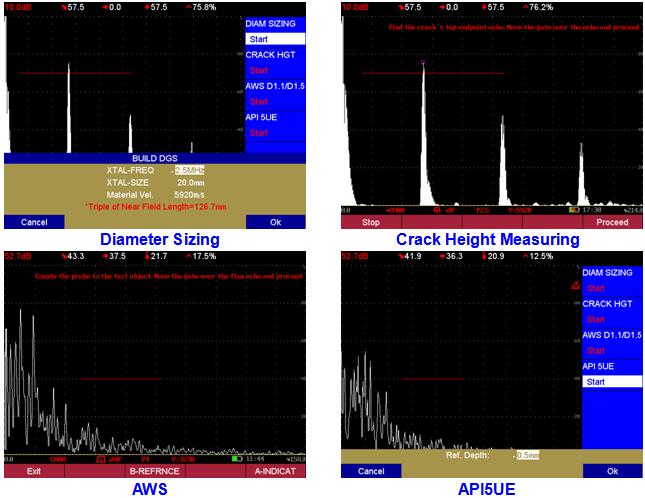Select Start under API 5UE in API5UE screen
Image resolution: width=645 pixels, height=498 pixels.
tap(612, 382)
